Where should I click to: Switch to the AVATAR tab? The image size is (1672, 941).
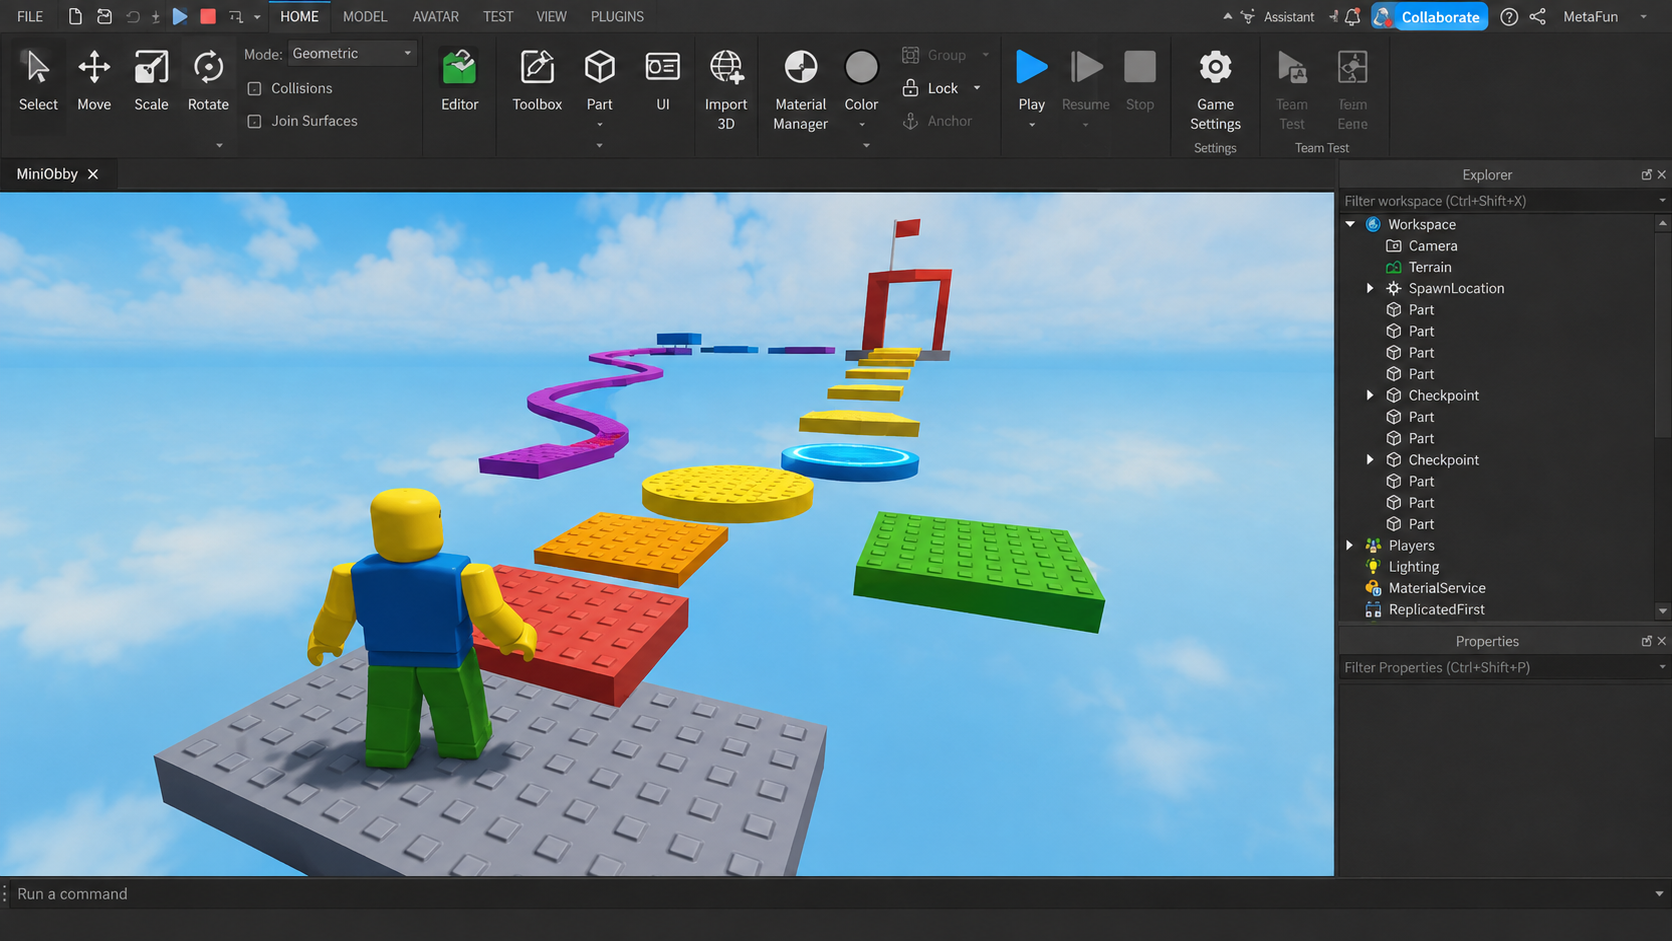(436, 16)
